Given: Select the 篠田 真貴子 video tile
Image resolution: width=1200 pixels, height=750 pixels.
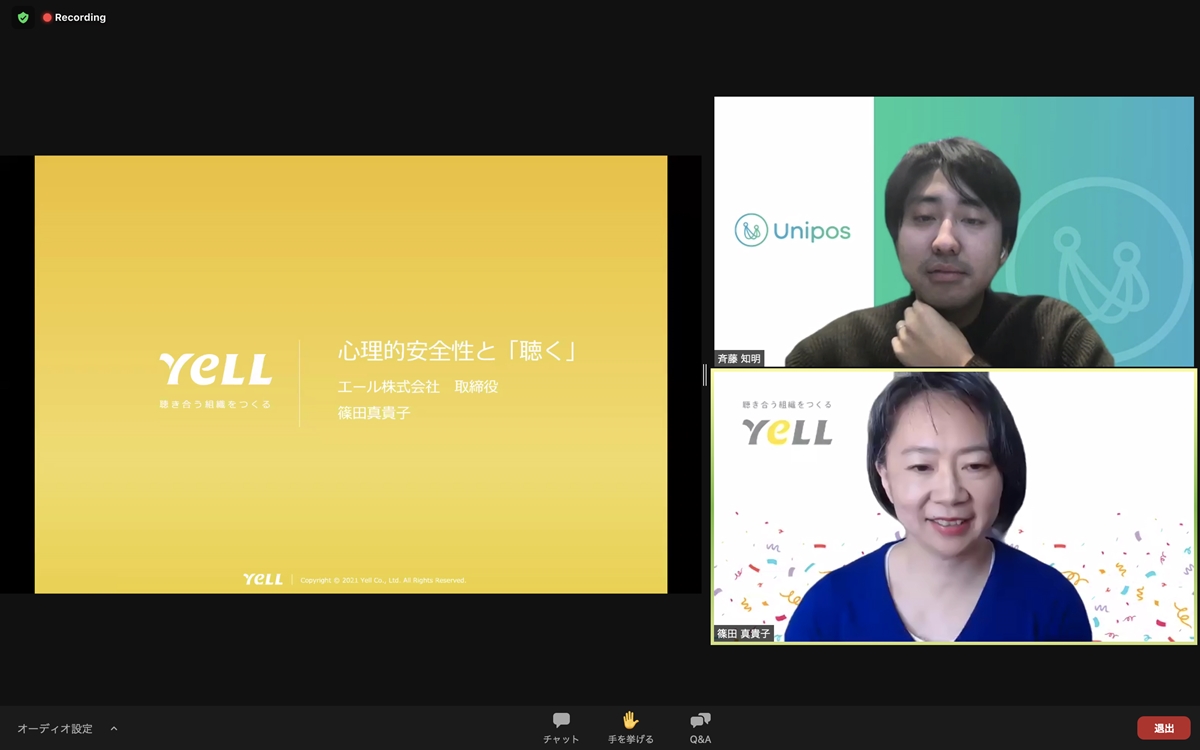Looking at the screenshot, I should click(954, 506).
